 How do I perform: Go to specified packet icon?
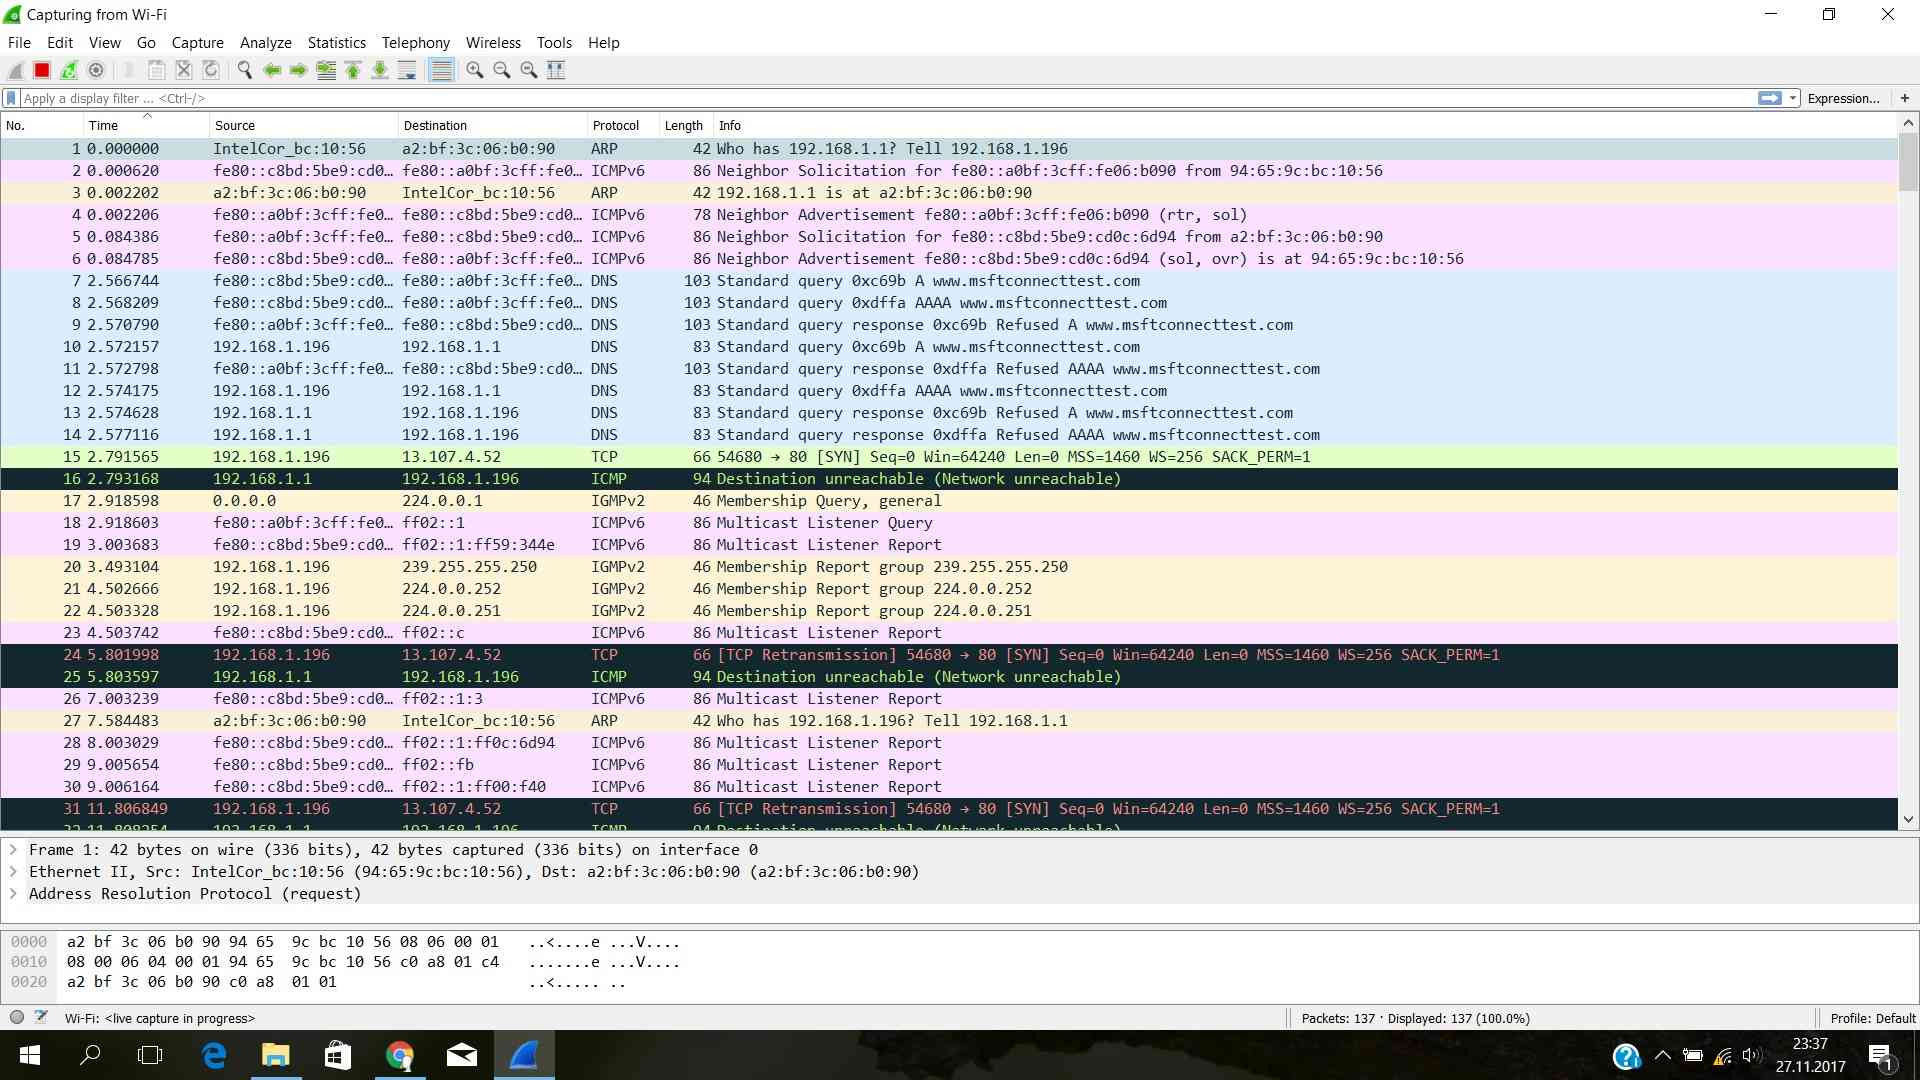326,70
